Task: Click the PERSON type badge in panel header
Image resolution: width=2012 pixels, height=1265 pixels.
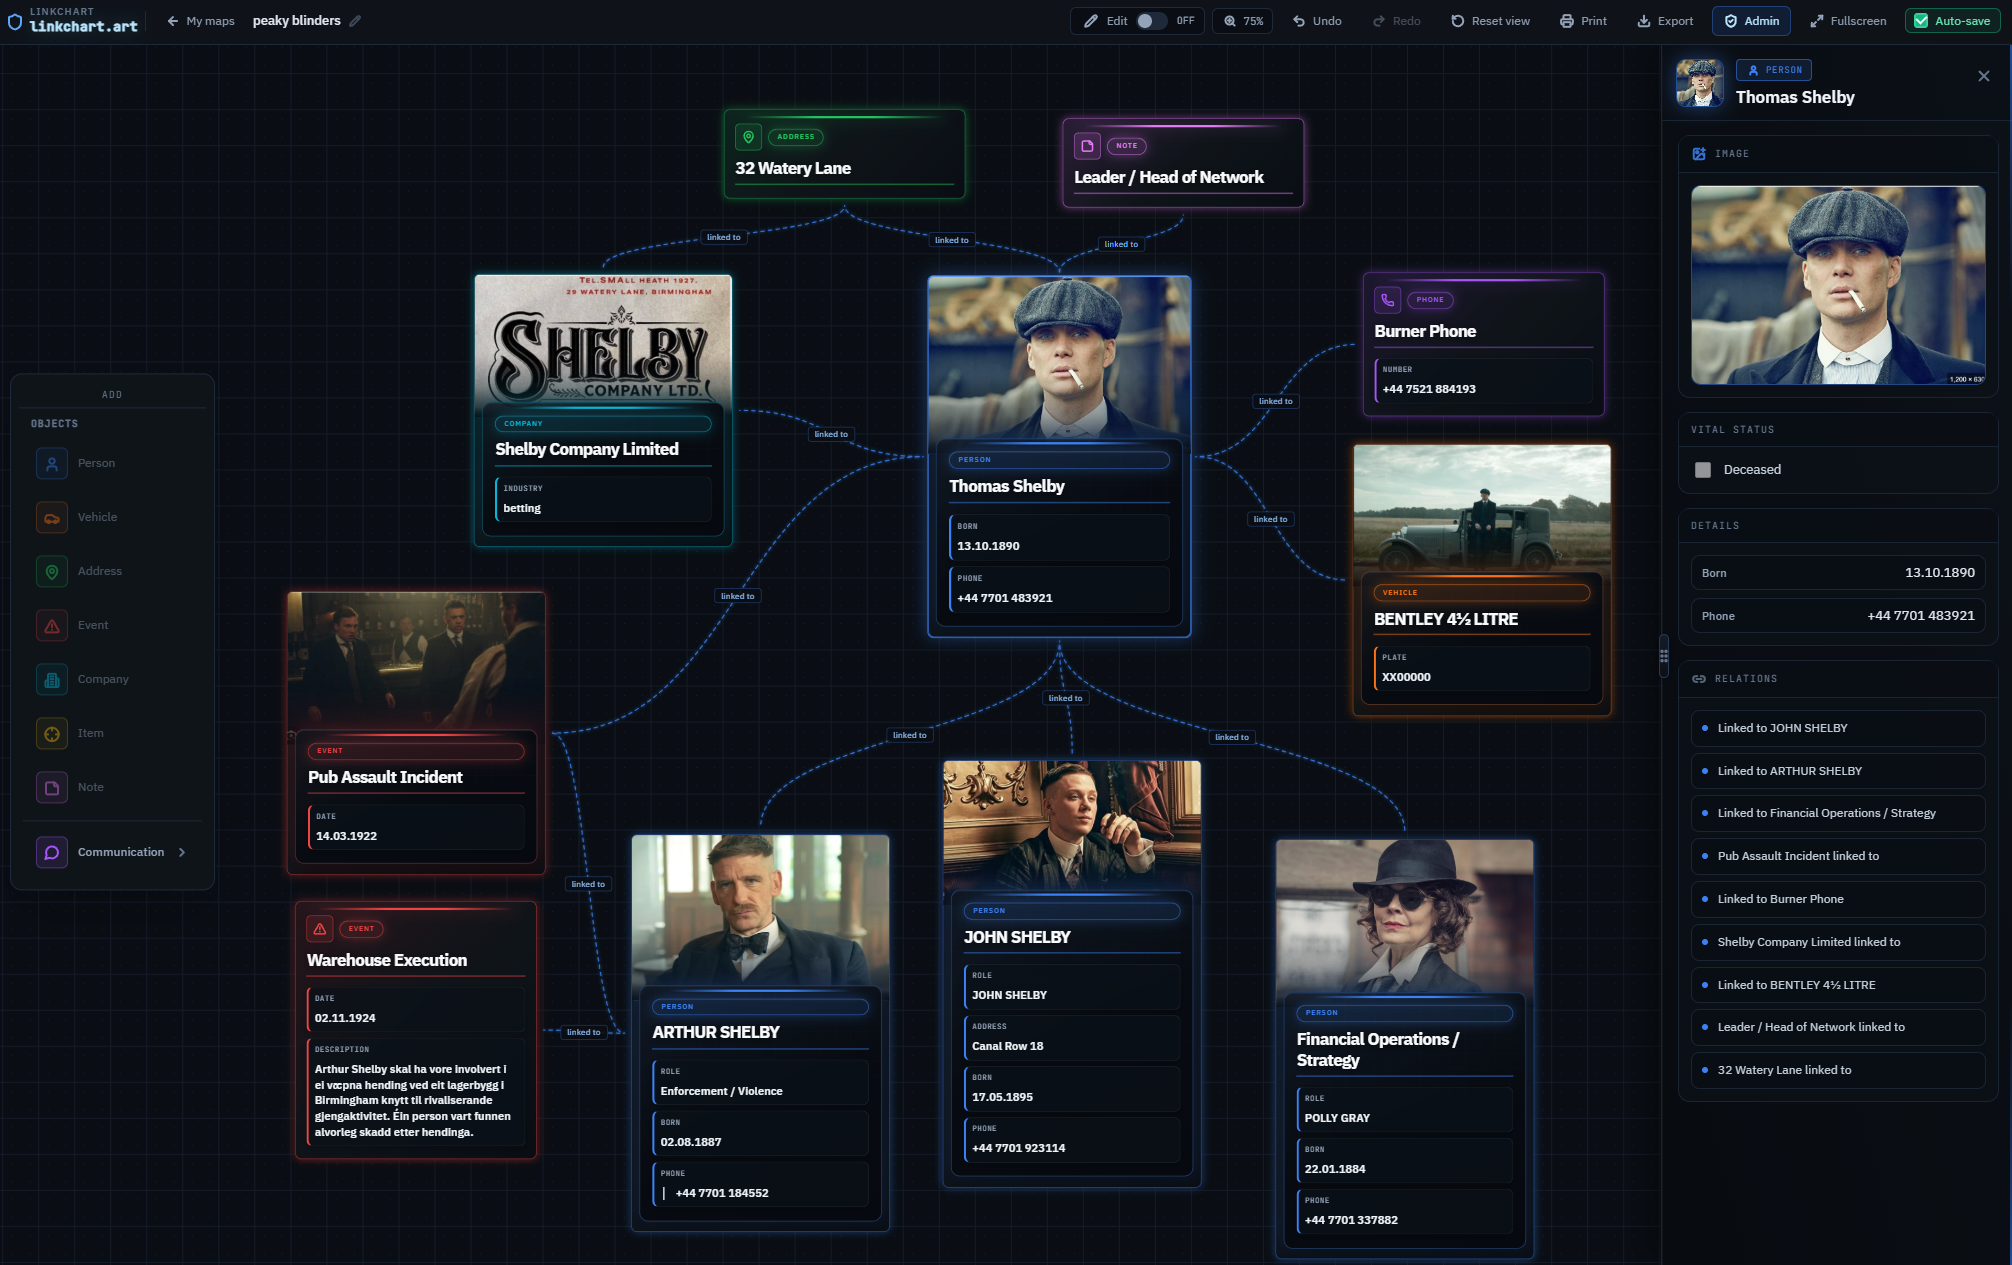Action: click(1774, 70)
